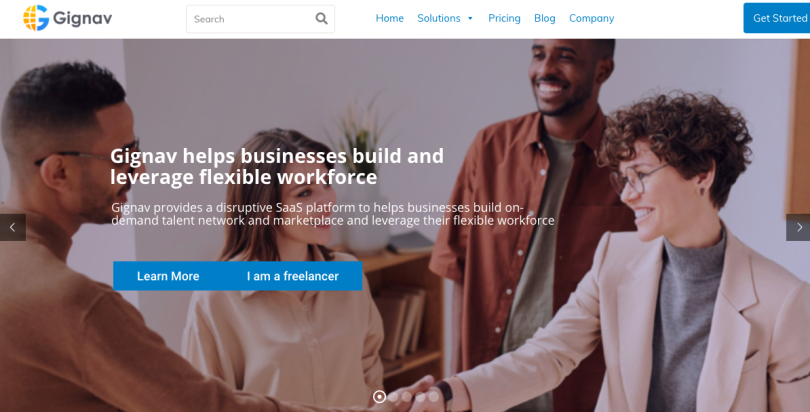Select the third carousel dot
Image resolution: width=810 pixels, height=412 pixels.
pyautogui.click(x=407, y=397)
